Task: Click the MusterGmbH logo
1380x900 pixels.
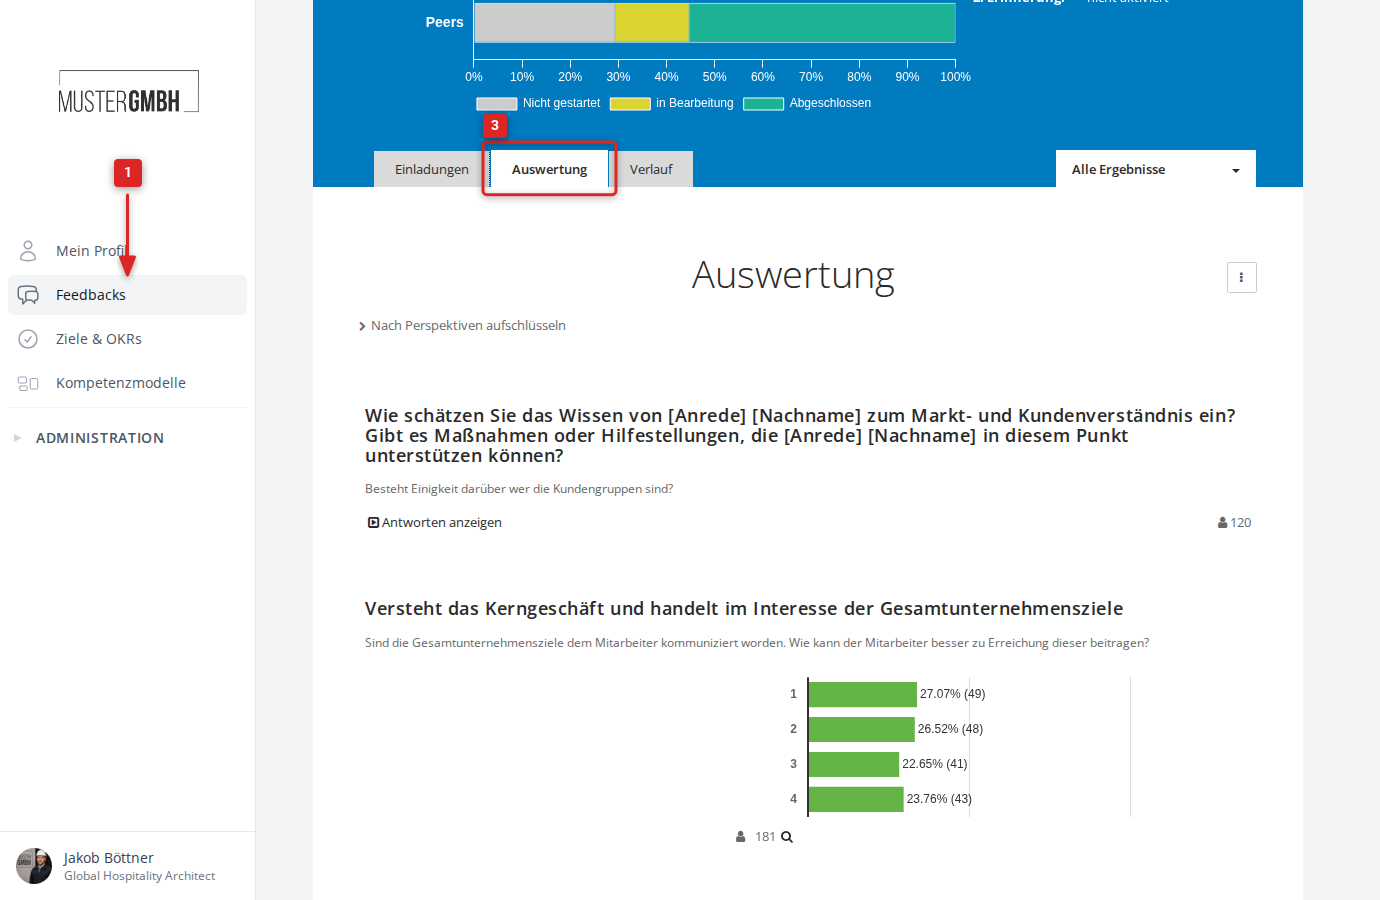Action: (128, 92)
